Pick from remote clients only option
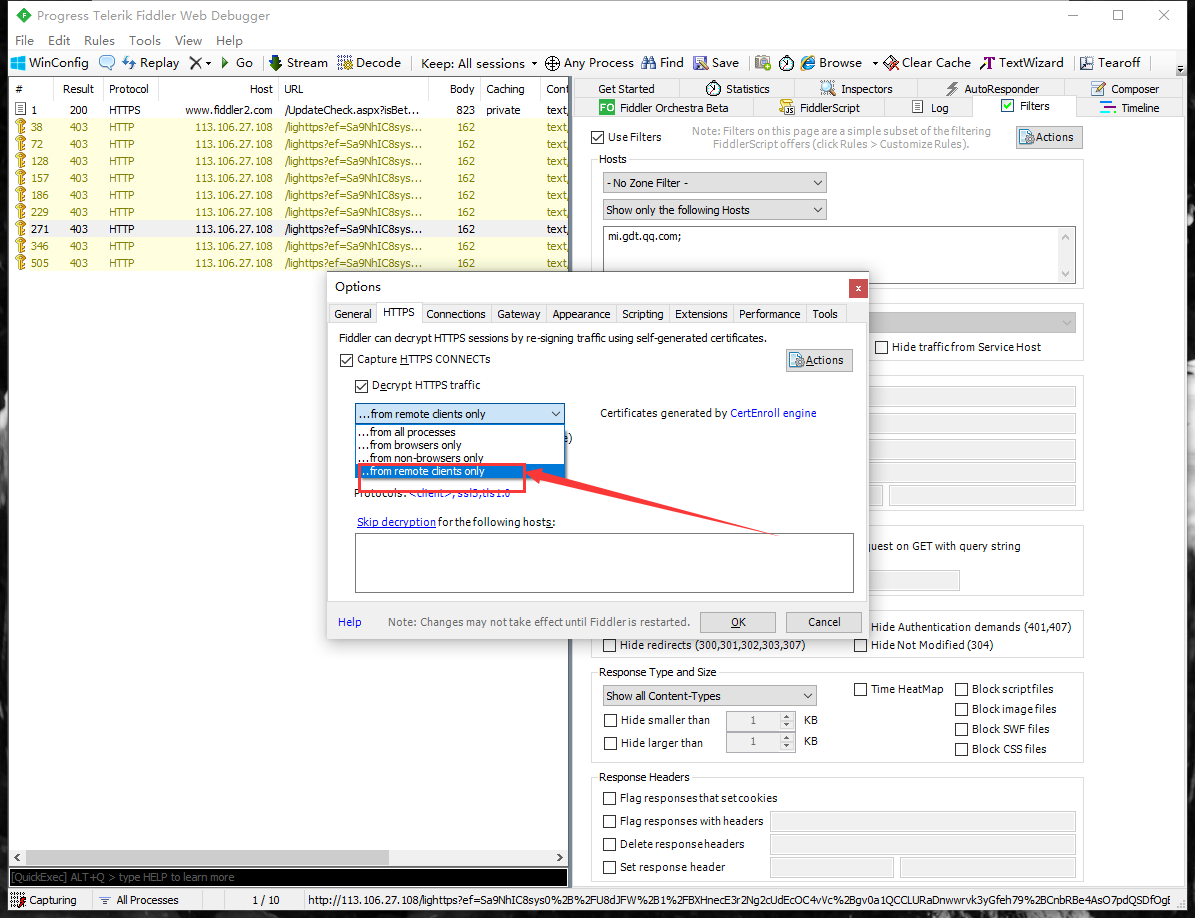 pyautogui.click(x=460, y=472)
